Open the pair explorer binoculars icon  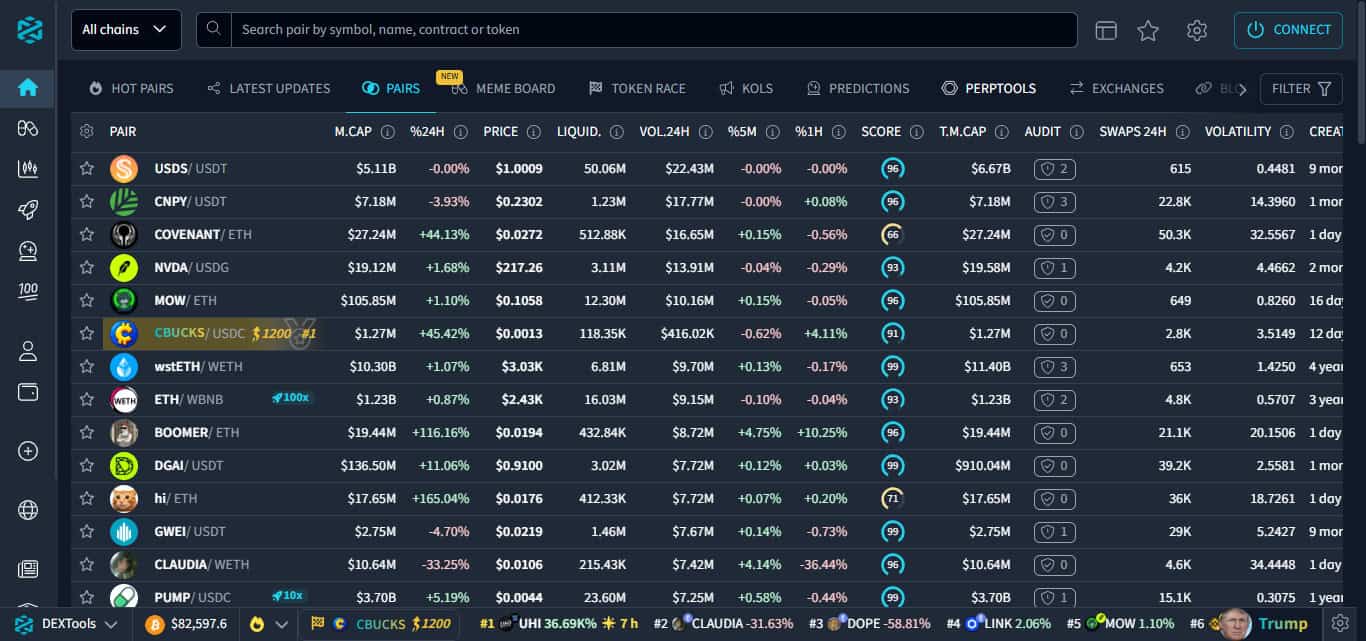click(28, 128)
